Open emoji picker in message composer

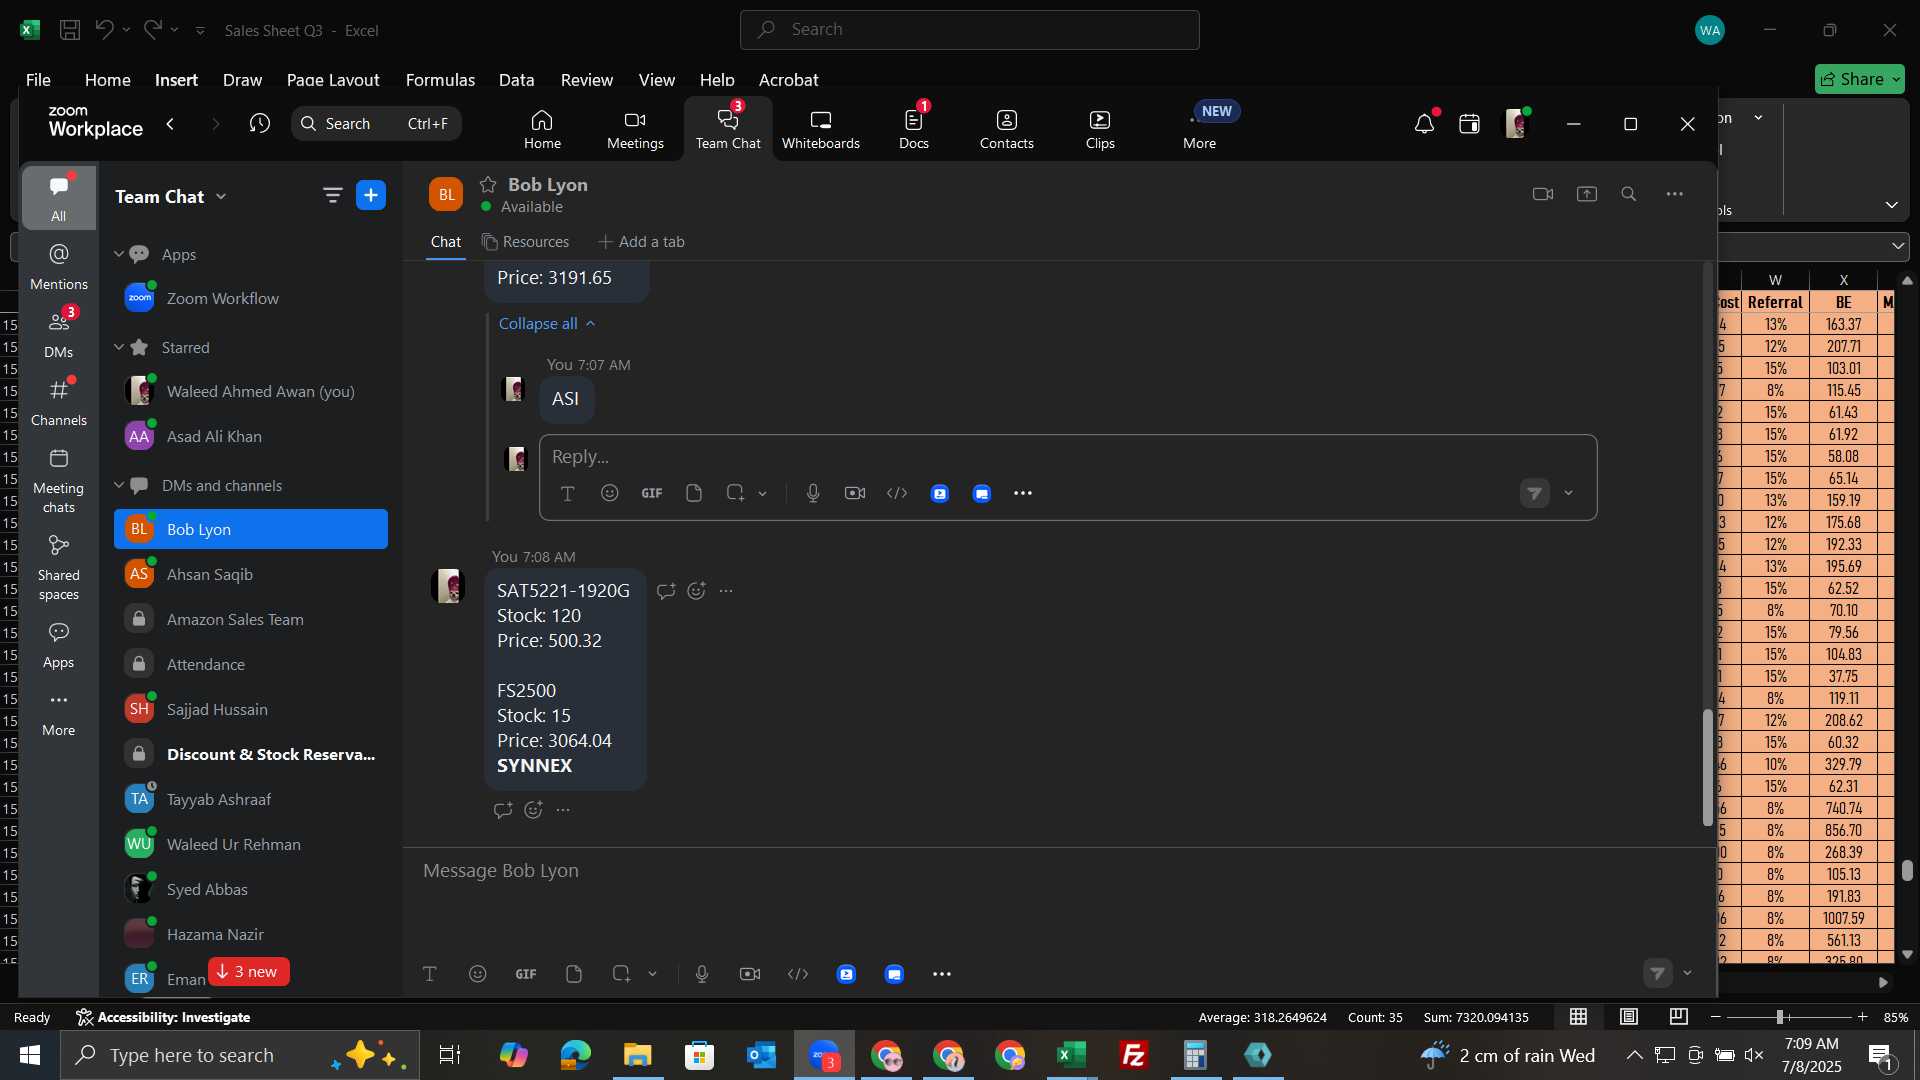(x=478, y=974)
